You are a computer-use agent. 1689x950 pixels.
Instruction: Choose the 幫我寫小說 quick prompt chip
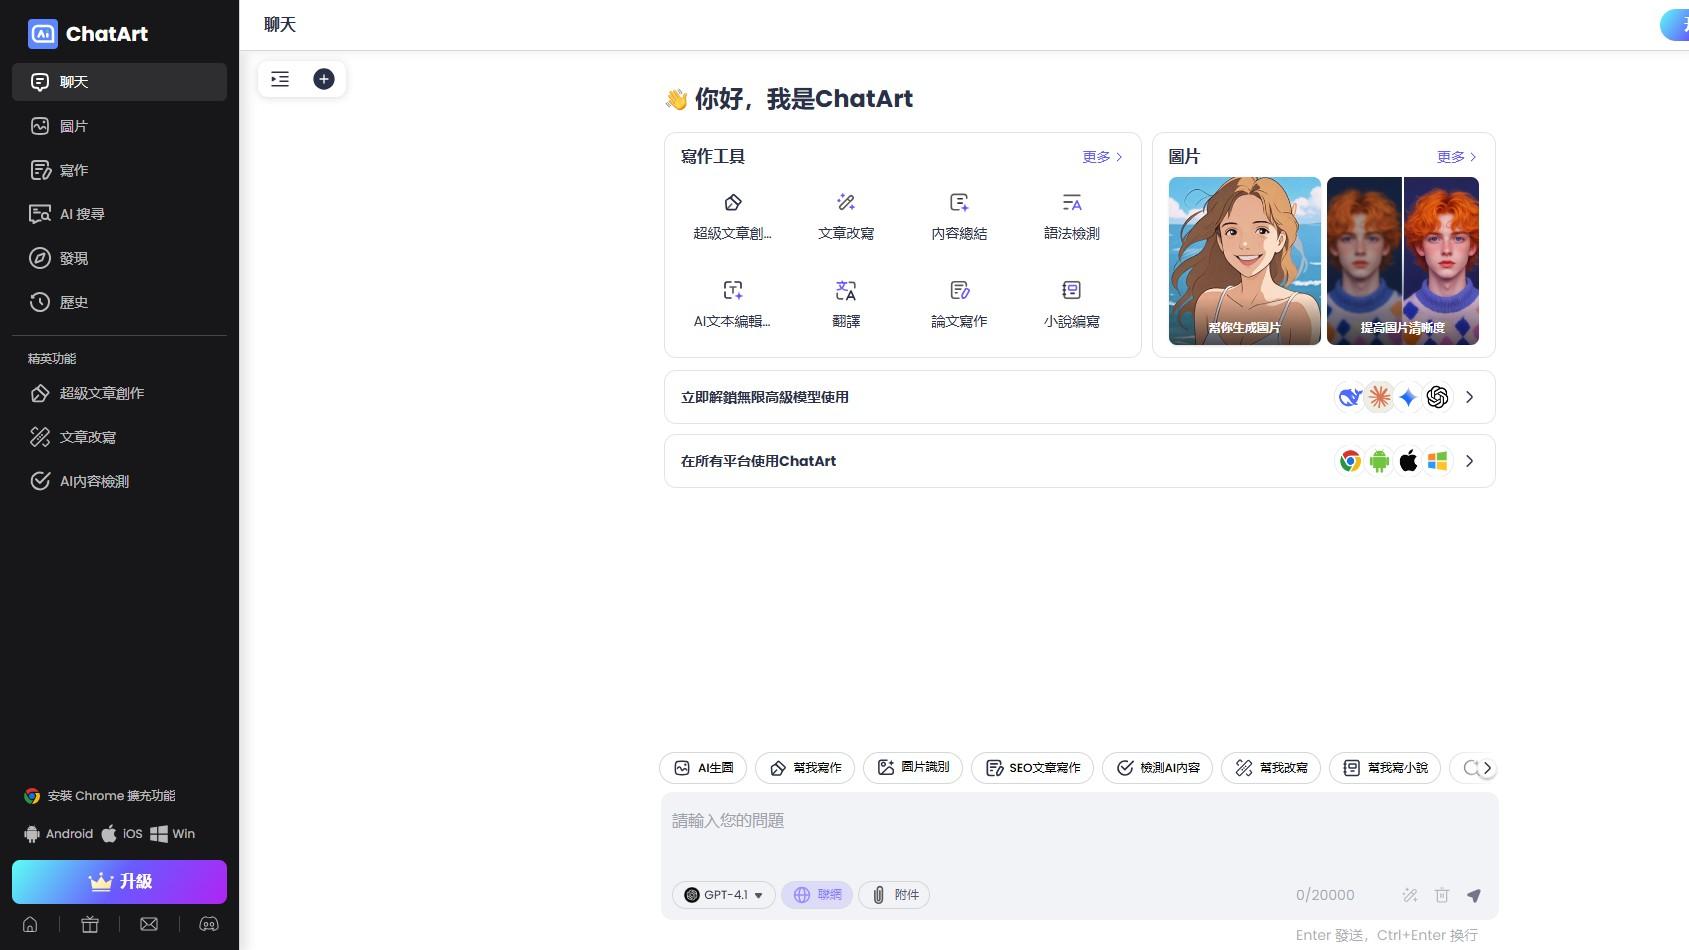point(1385,768)
